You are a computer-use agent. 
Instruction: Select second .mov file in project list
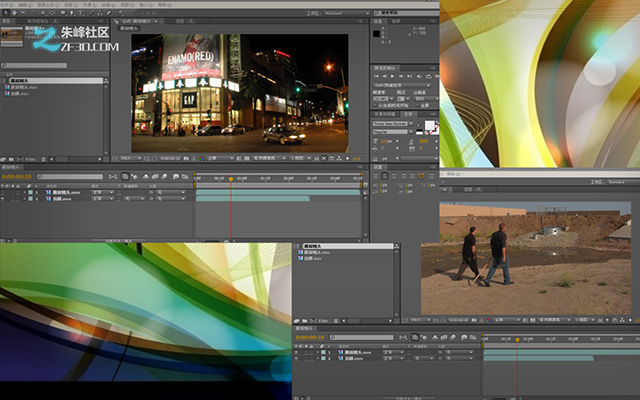click(17, 93)
